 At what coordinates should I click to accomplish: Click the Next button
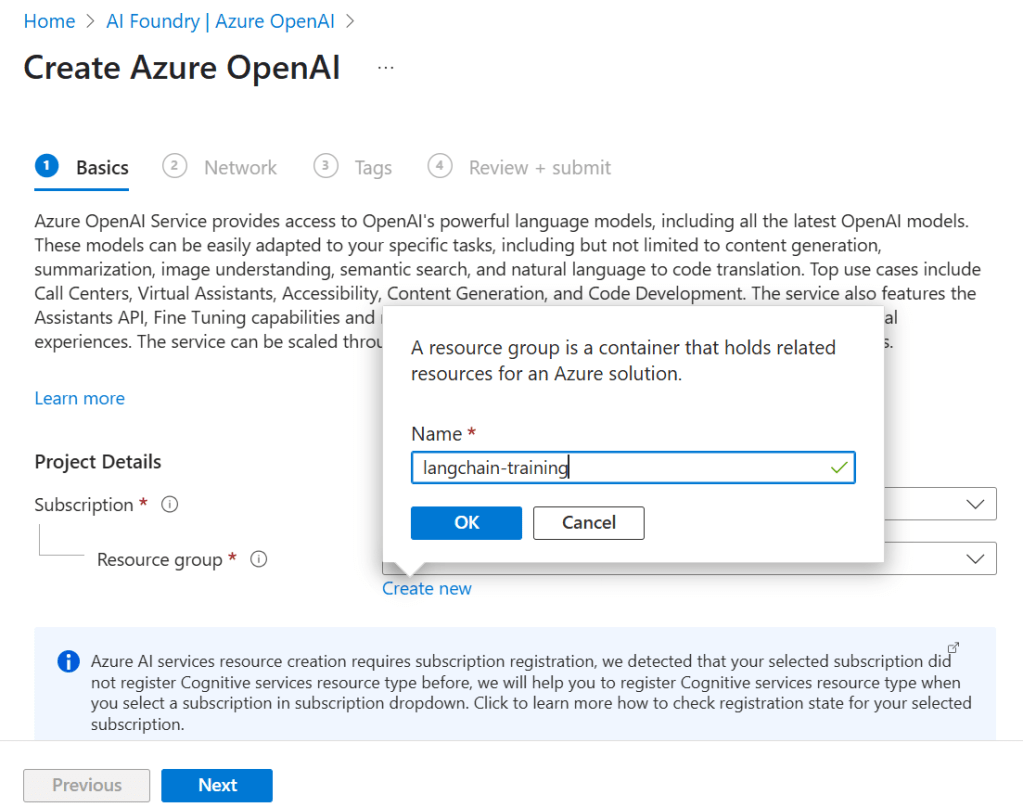pyautogui.click(x=217, y=785)
